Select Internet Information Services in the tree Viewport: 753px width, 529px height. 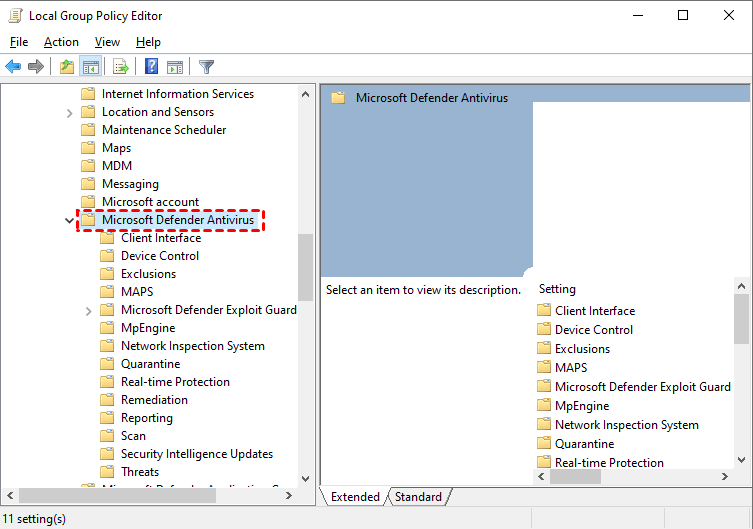(178, 94)
